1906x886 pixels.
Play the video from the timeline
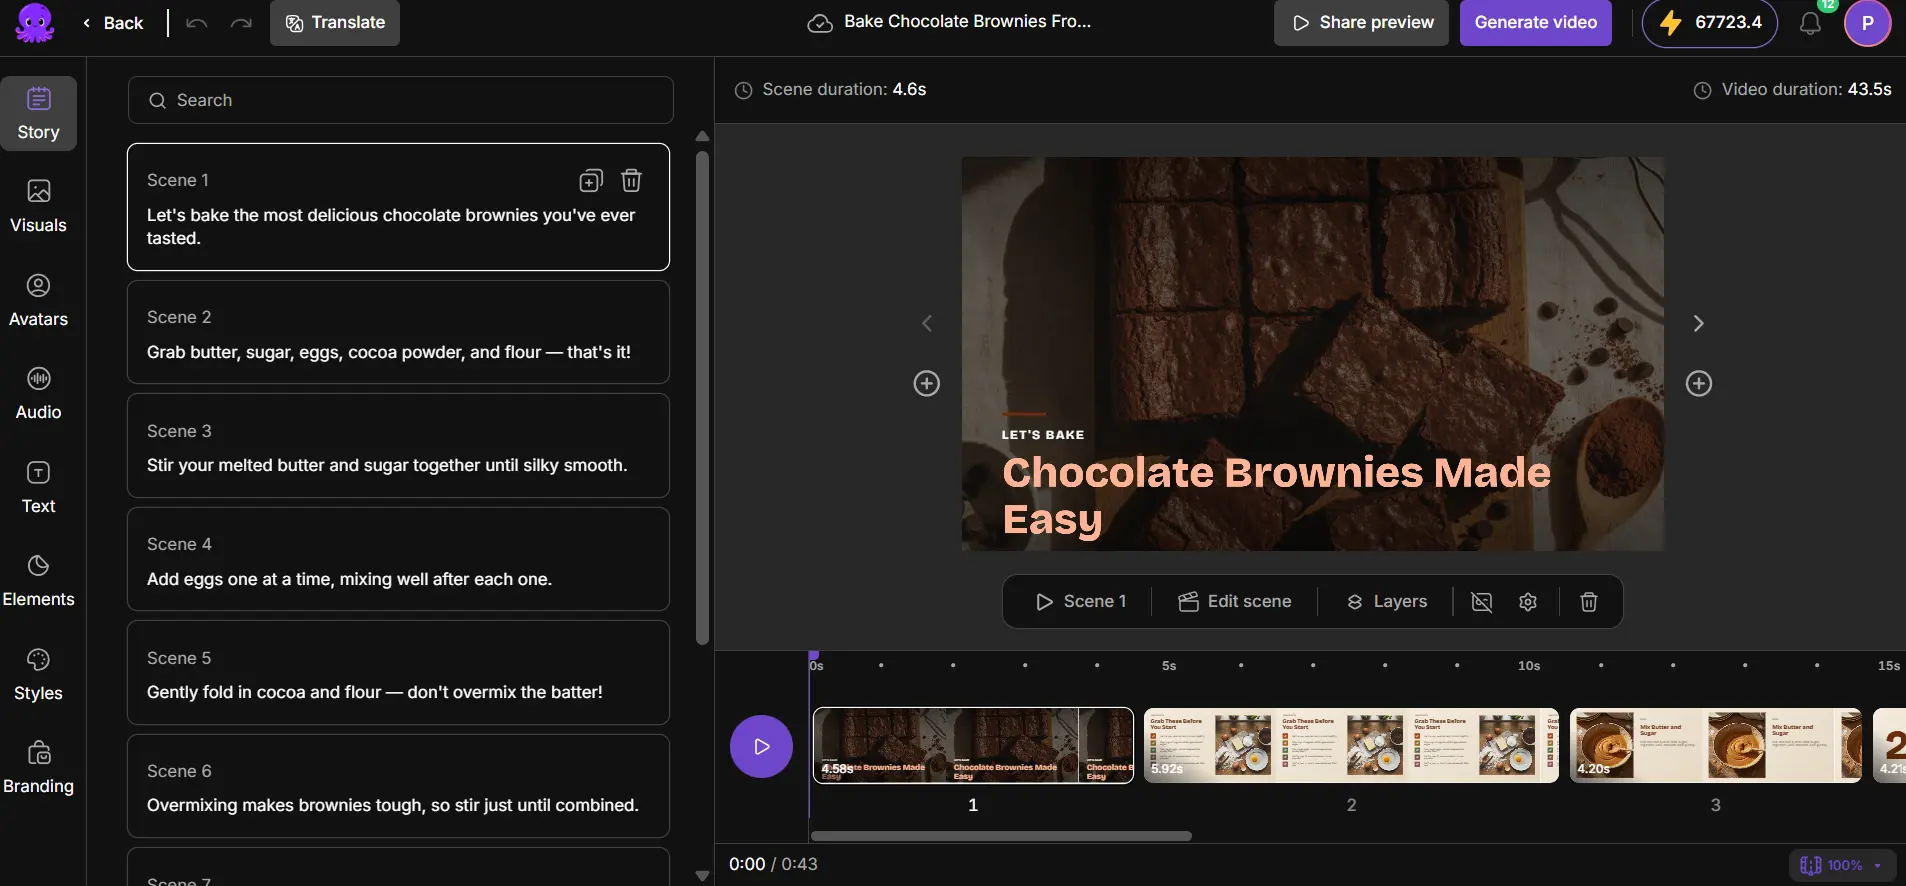[761, 746]
